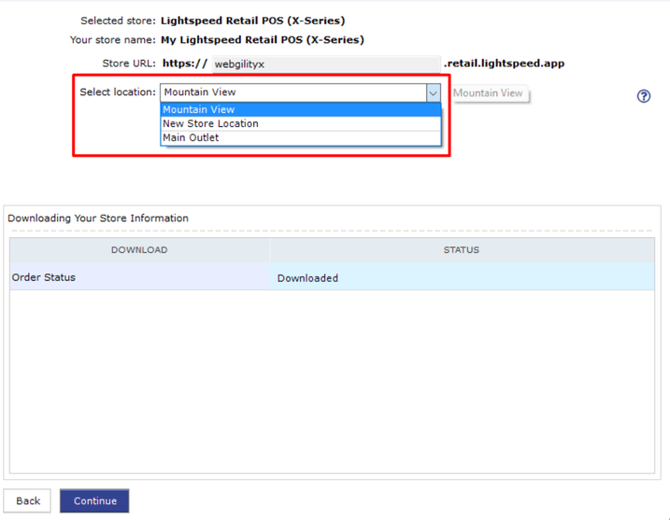Select the Order Status table cell

point(140,277)
